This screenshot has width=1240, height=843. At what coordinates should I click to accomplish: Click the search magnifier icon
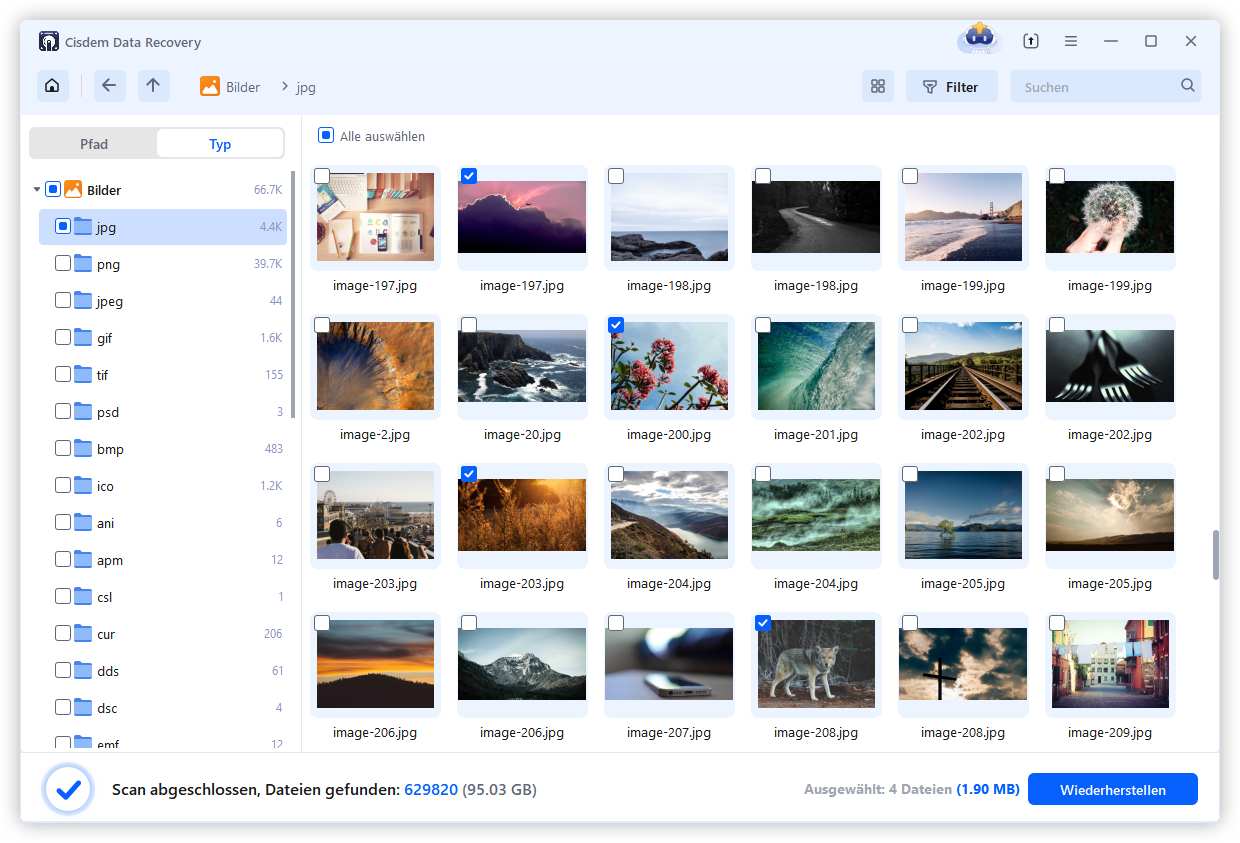pos(1187,86)
